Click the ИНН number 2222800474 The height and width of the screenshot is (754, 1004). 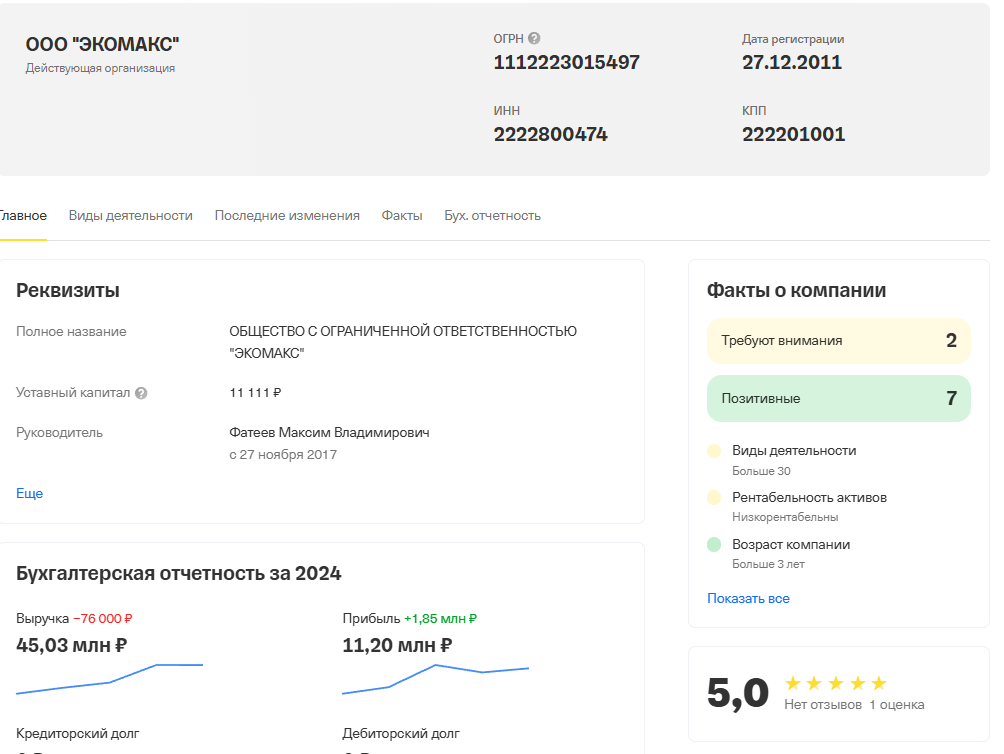550,134
